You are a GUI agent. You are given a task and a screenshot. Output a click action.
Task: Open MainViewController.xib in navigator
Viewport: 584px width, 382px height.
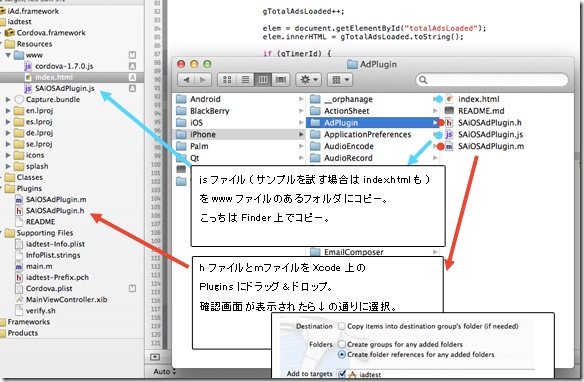(66, 300)
